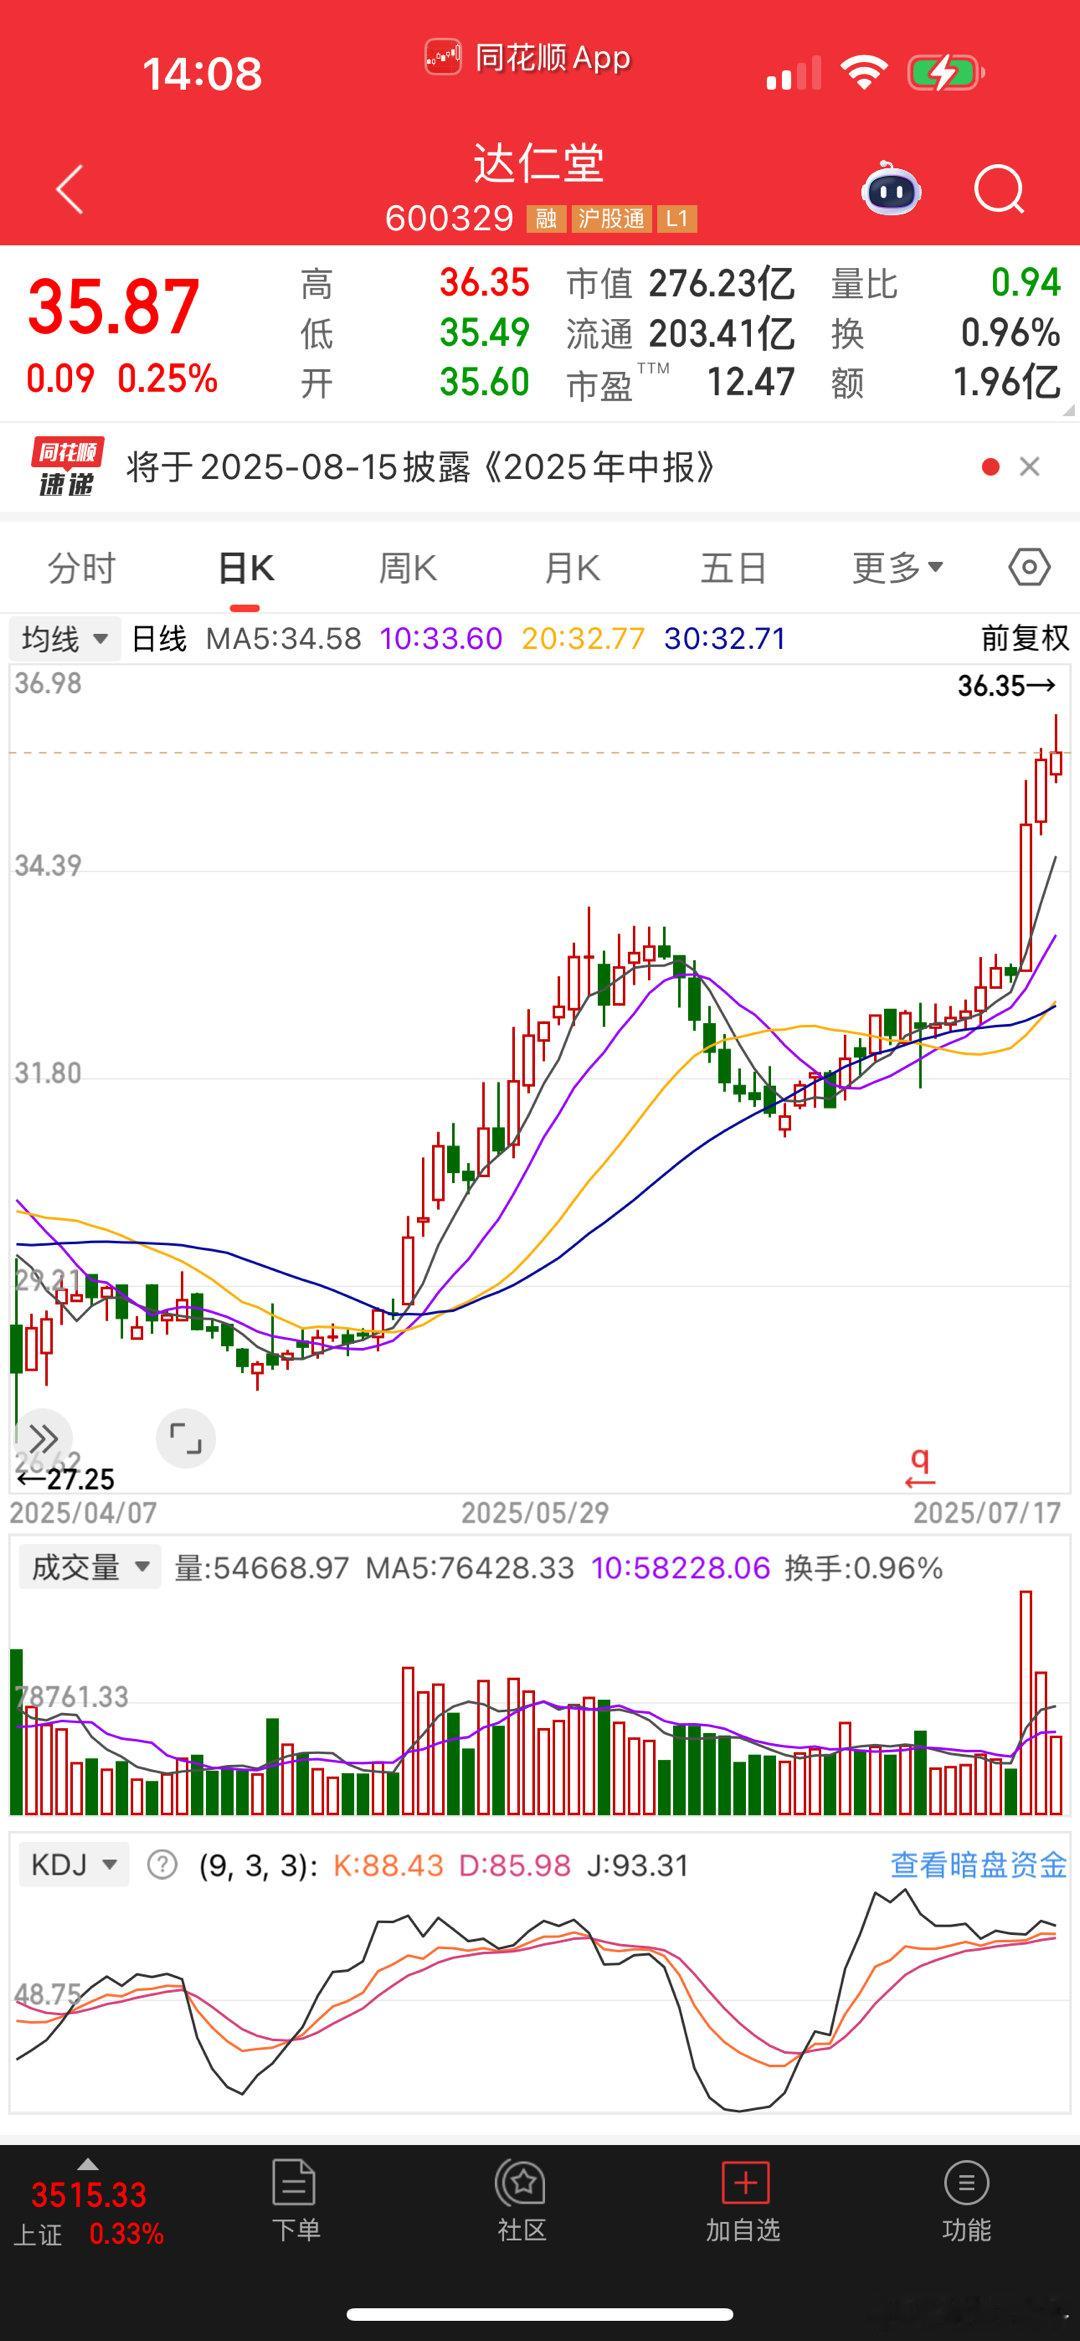Tap the 量比 0.94 value
This screenshot has height=2341, width=1080.
(x=1025, y=283)
